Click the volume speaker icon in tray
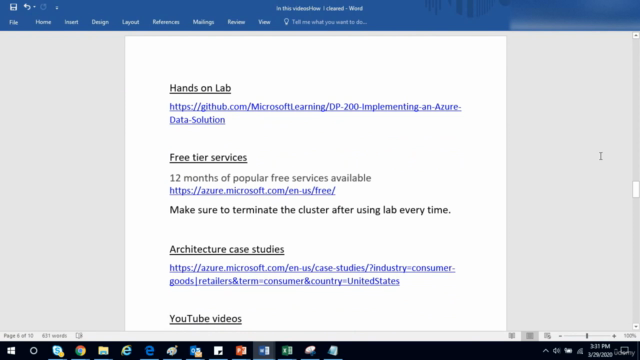640x360 pixels. tap(556, 351)
